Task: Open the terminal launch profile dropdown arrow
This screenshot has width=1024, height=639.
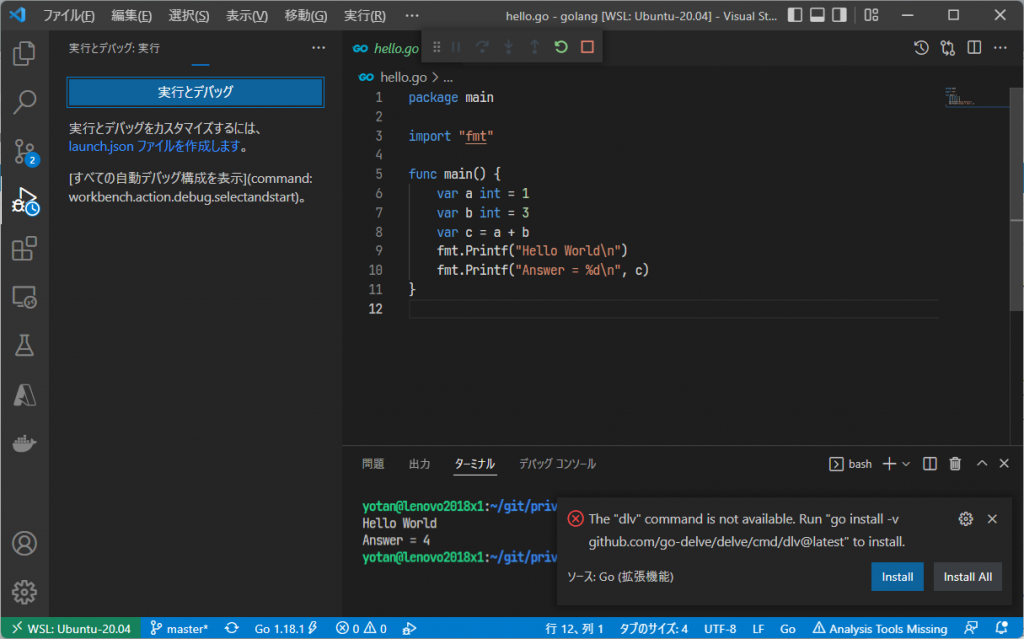Action: [906, 464]
